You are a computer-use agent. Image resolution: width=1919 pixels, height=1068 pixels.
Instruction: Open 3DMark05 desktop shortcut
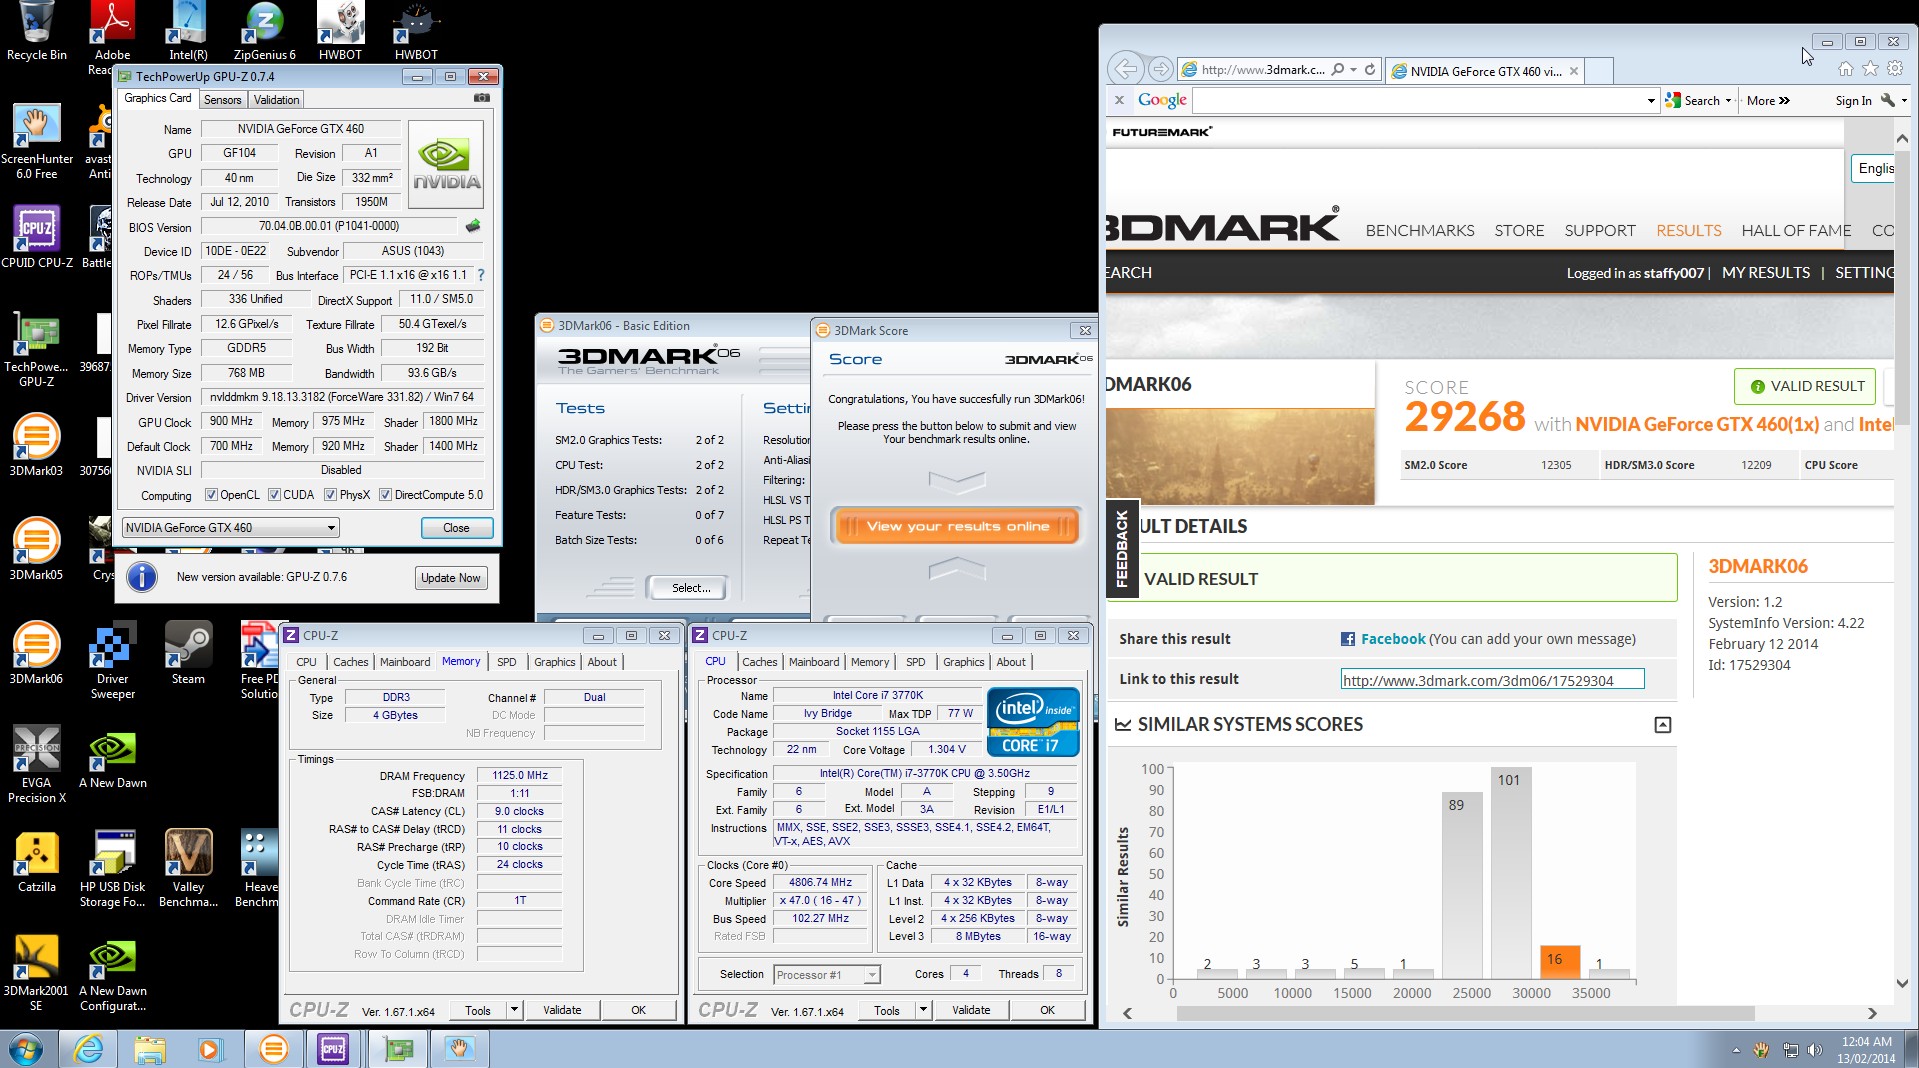click(36, 550)
